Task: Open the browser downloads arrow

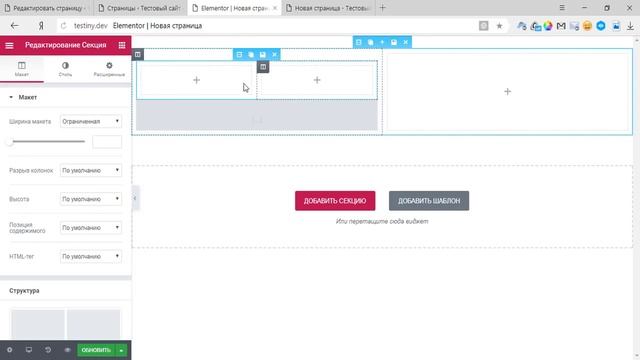Action: [630, 26]
